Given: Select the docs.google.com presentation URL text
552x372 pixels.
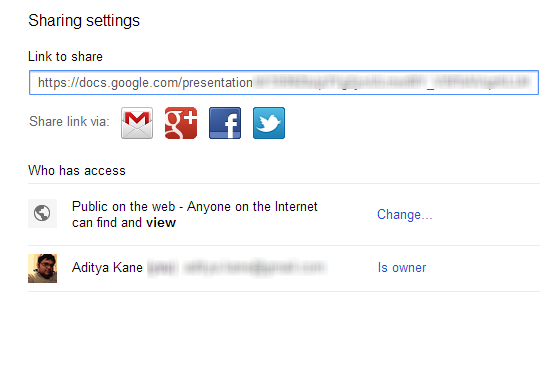Looking at the screenshot, I should pyautogui.click(x=145, y=83).
